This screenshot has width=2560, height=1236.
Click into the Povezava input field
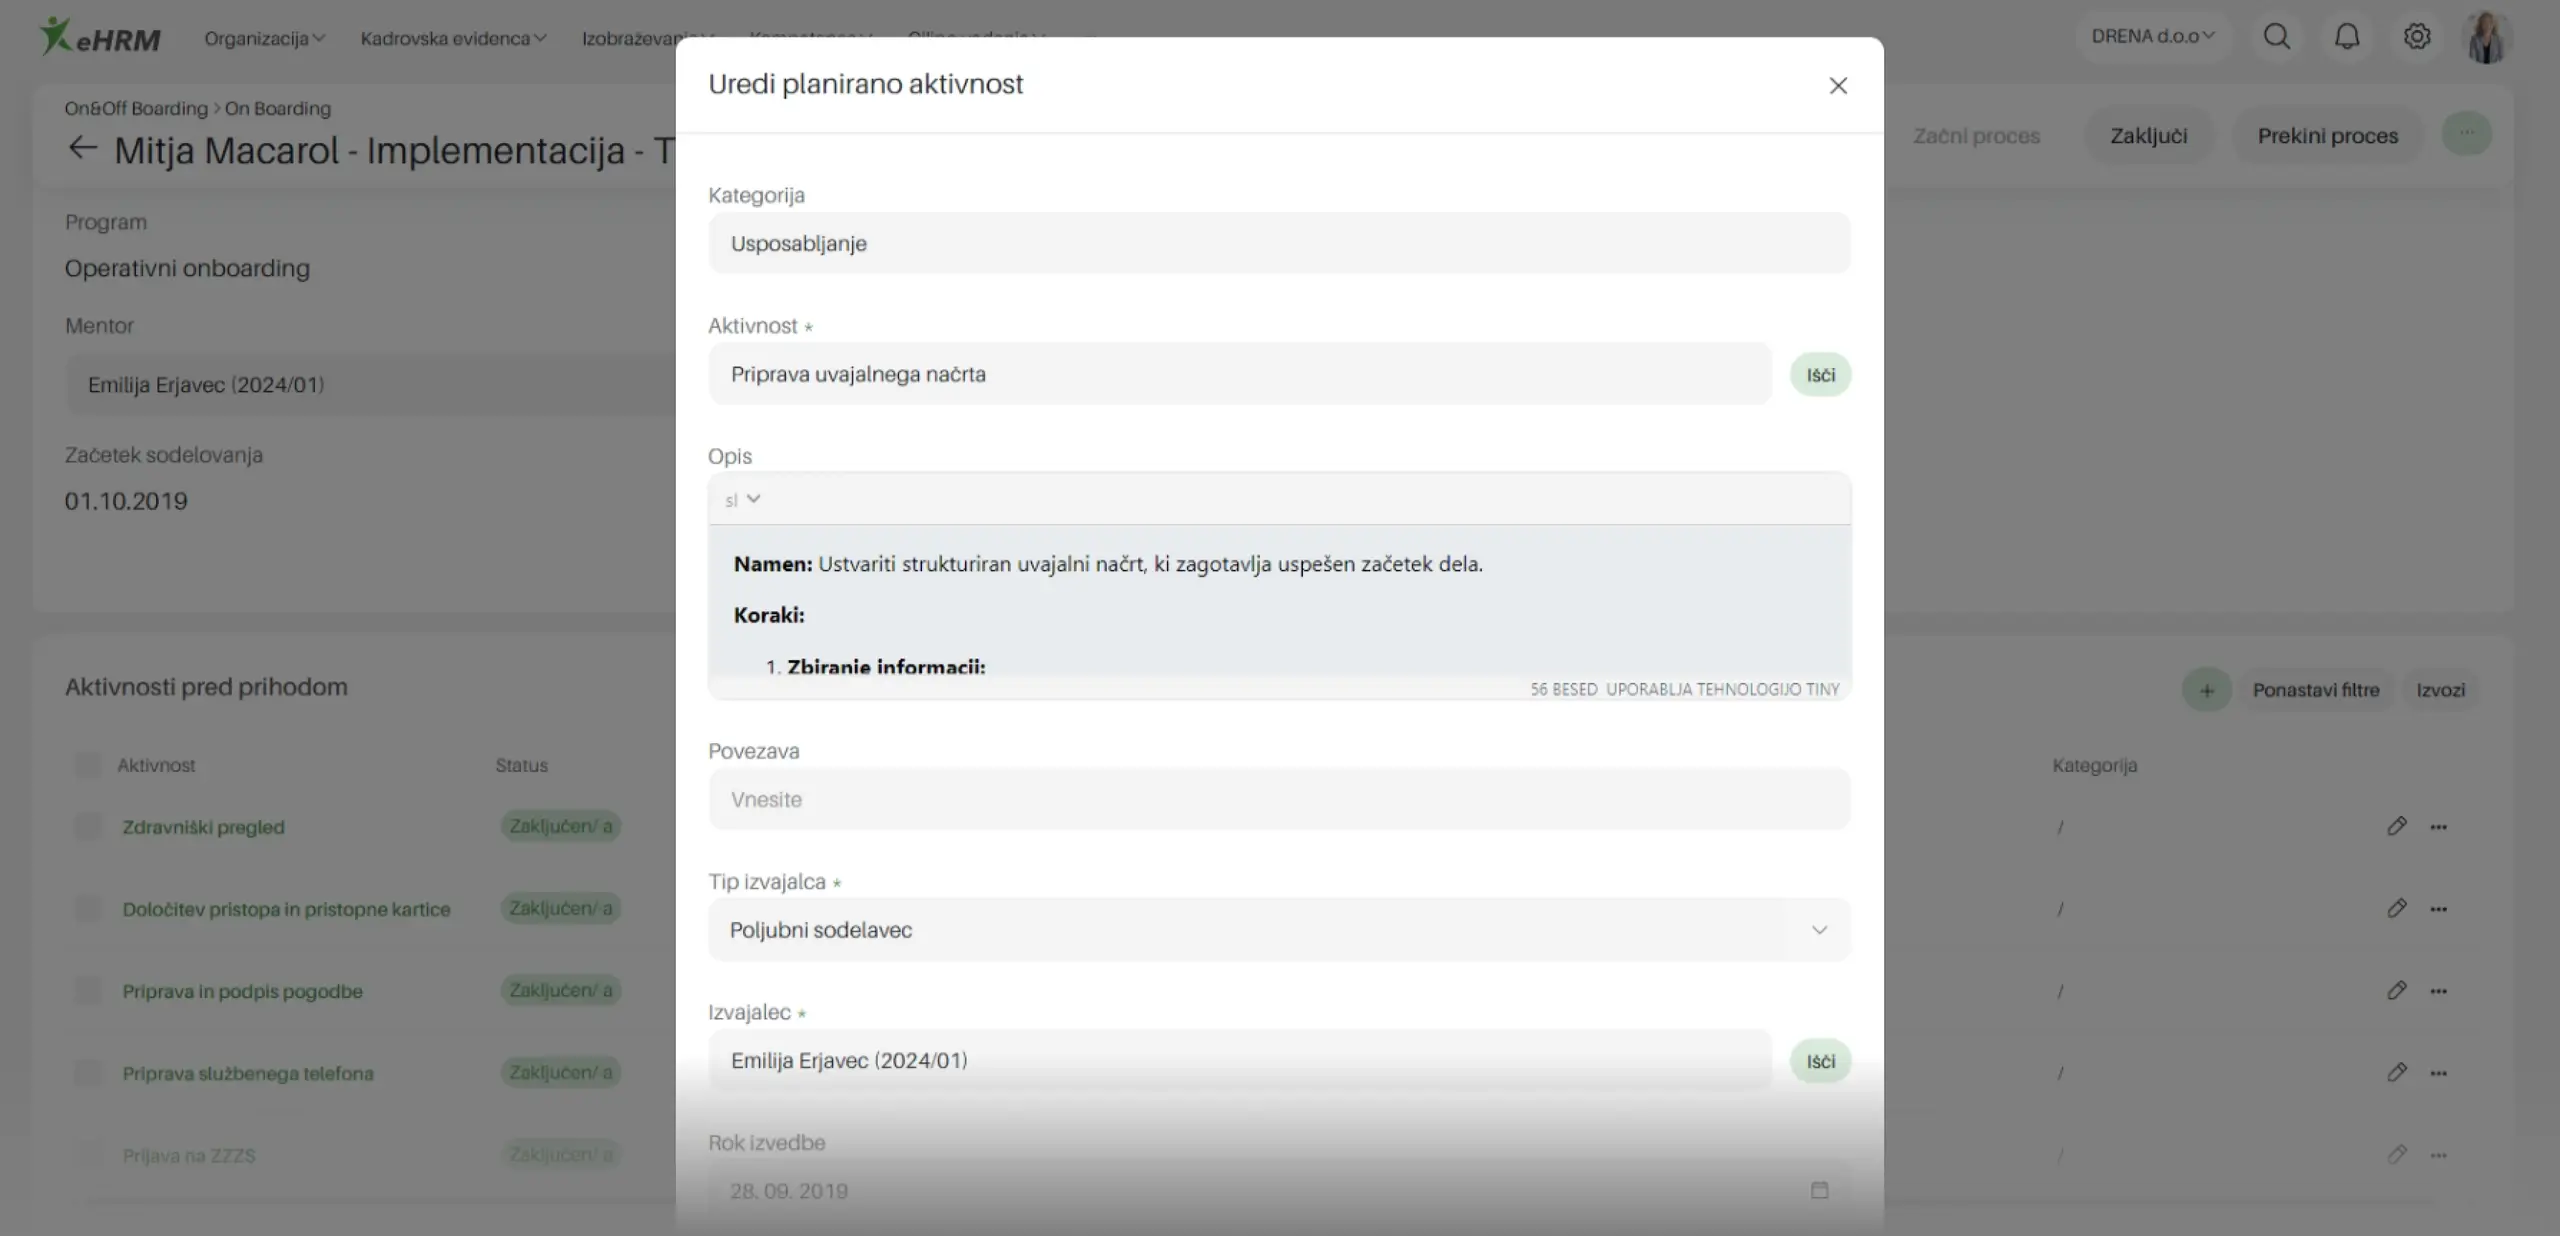(x=1279, y=799)
